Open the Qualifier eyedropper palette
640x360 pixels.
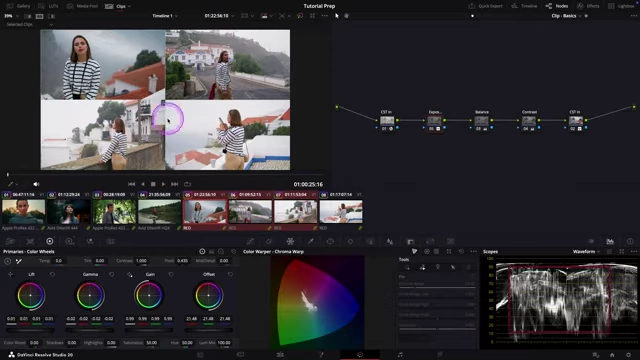tap(311, 241)
